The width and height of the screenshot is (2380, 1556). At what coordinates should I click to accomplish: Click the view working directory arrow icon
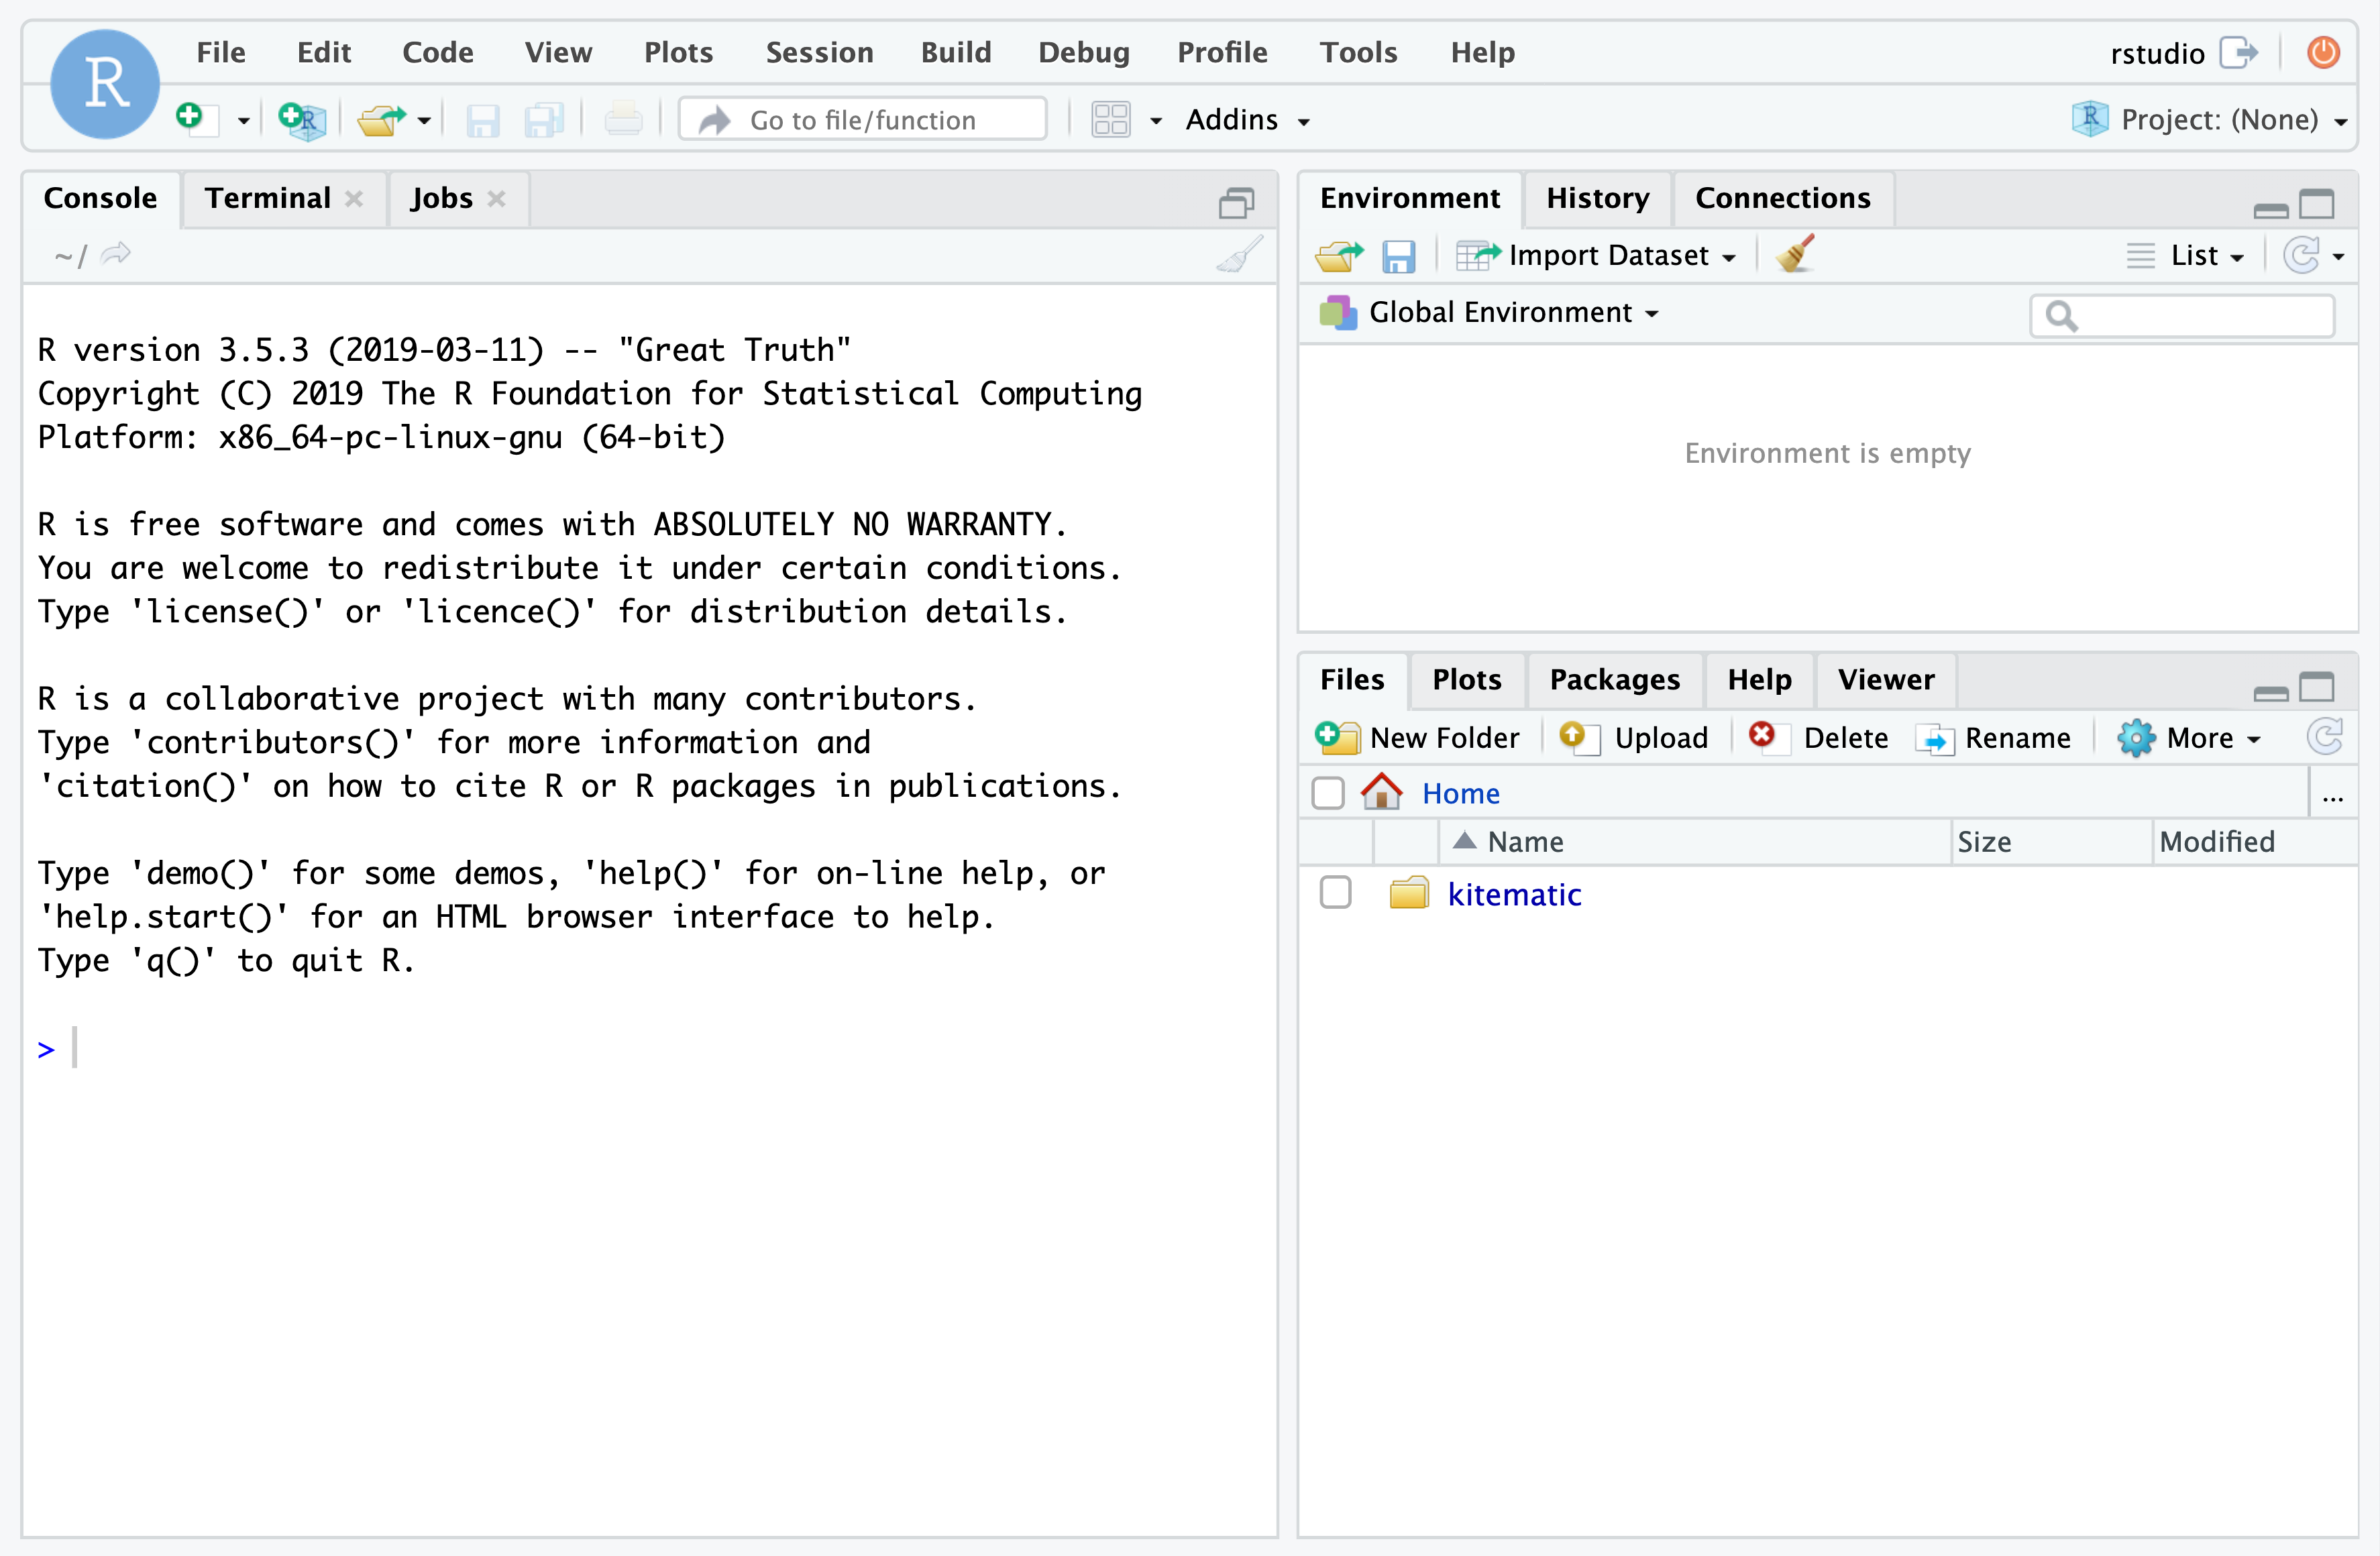[x=116, y=254]
